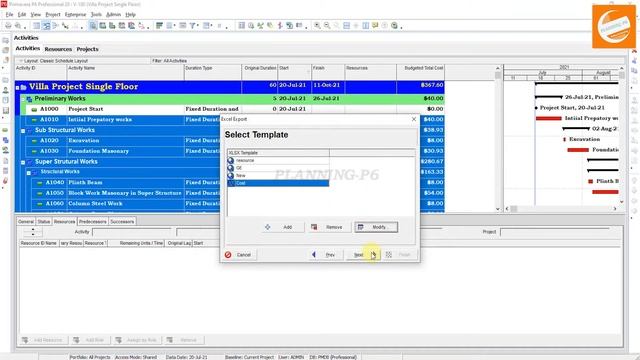The width and height of the screenshot is (640, 360).
Task: Collapse the Sub Structural Works band
Action: click(x=23, y=131)
